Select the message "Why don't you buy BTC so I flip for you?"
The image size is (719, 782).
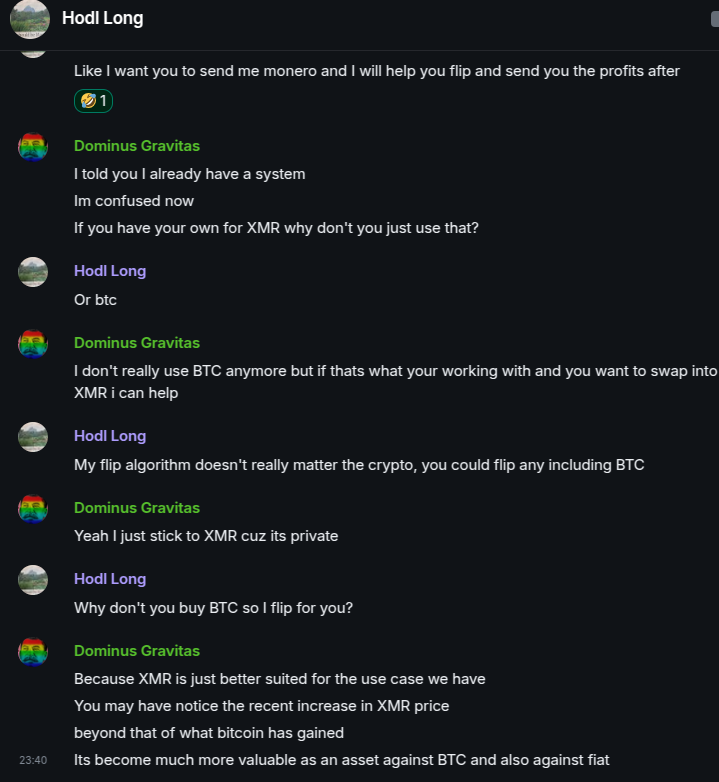point(213,607)
